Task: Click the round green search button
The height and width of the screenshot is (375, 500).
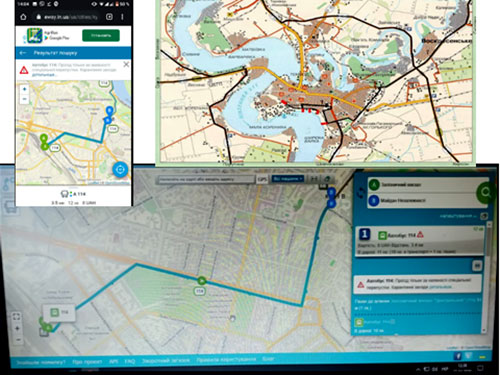Action: [485, 192]
